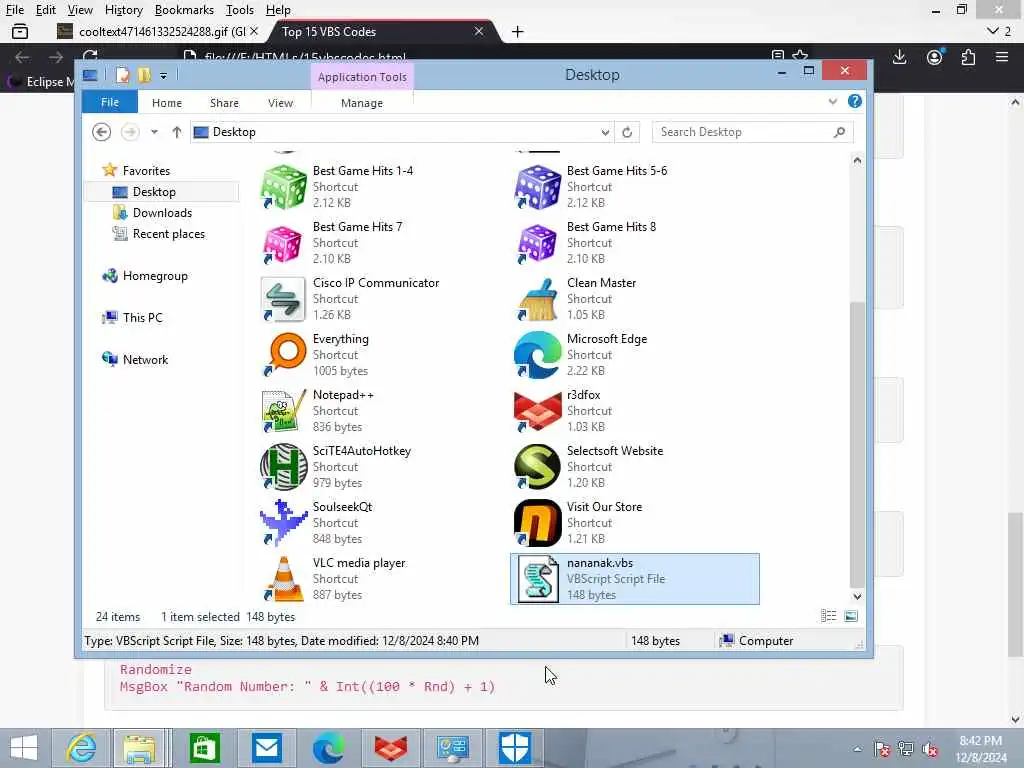
Task: Click scroll down arrow in file list
Action: pos(857,596)
